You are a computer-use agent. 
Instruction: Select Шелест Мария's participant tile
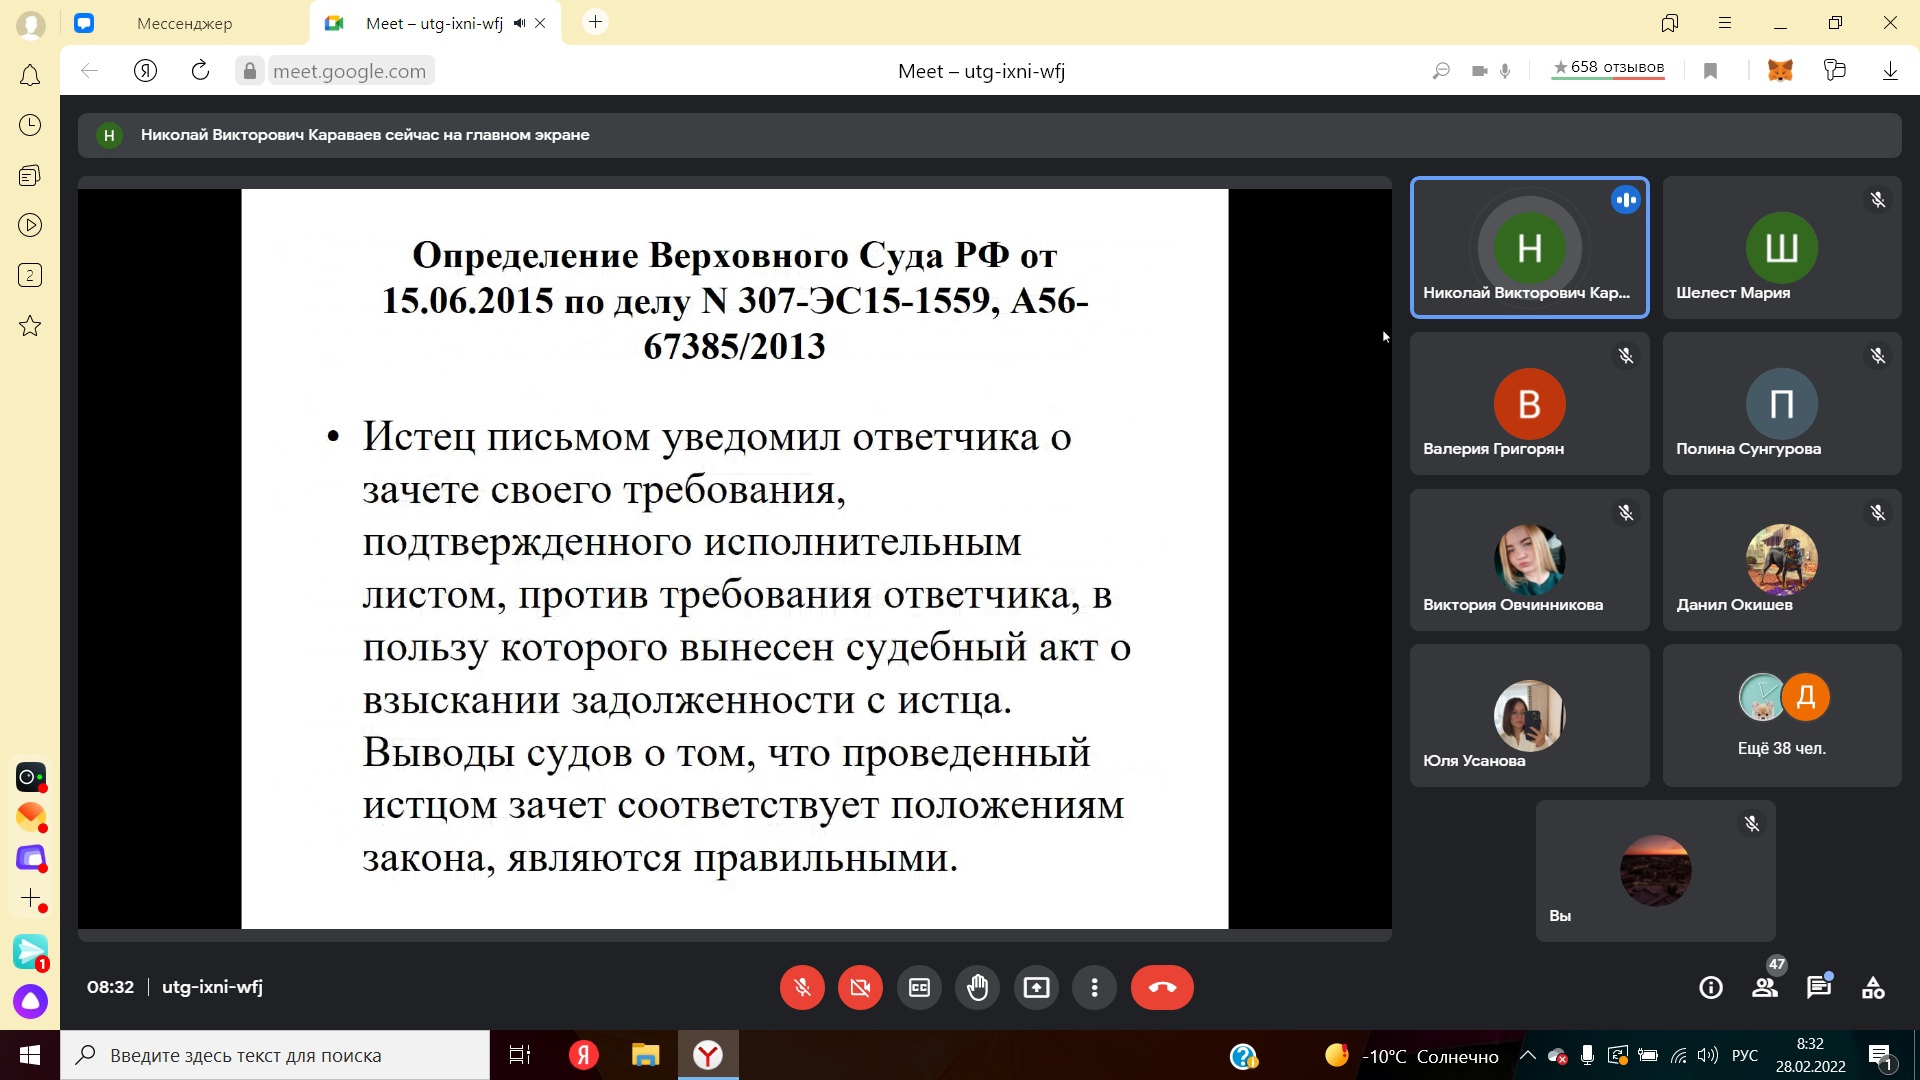pyautogui.click(x=1782, y=248)
